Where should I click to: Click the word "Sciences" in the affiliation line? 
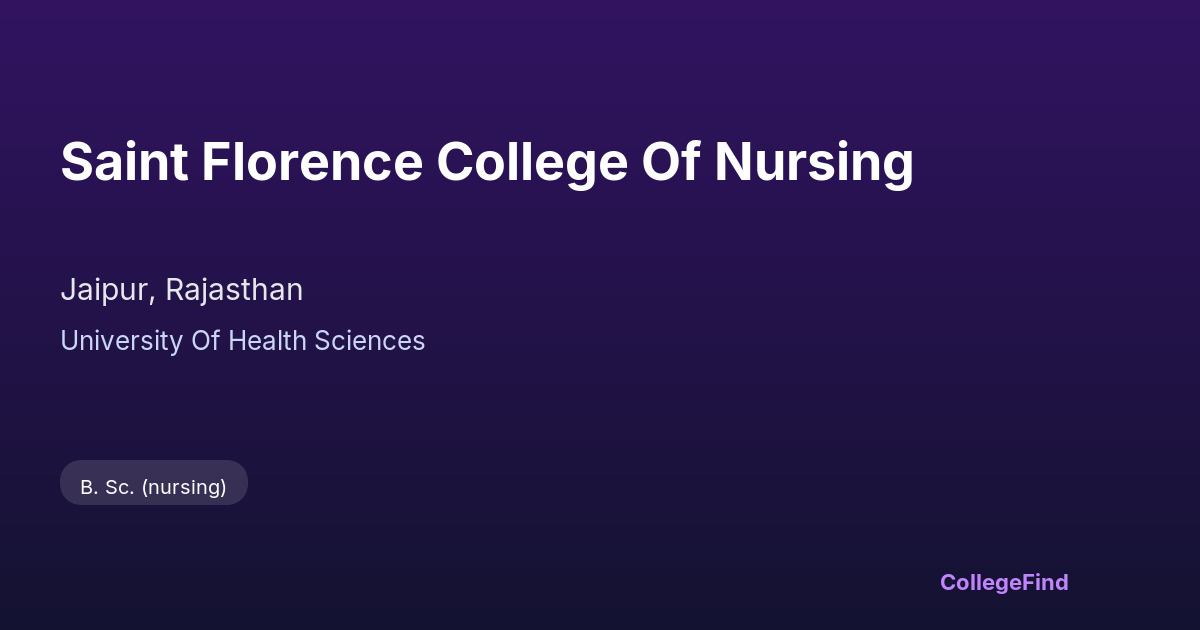point(369,341)
